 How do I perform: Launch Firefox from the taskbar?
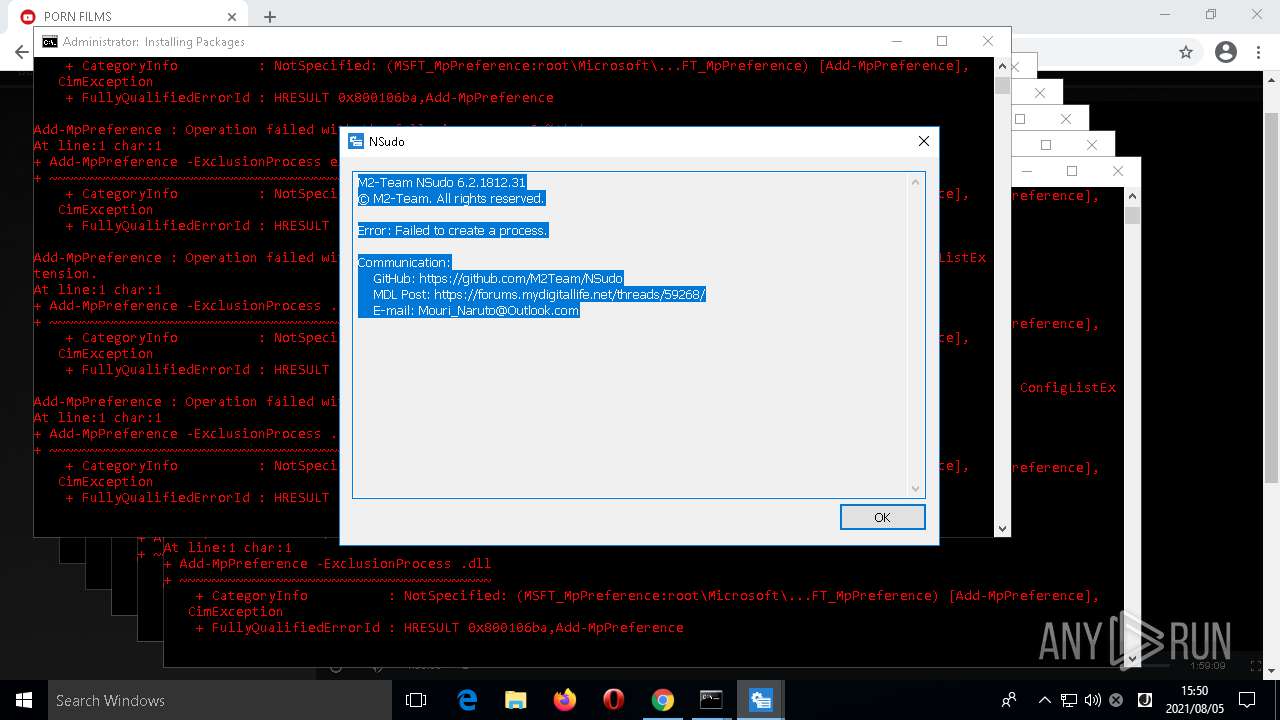pos(565,700)
